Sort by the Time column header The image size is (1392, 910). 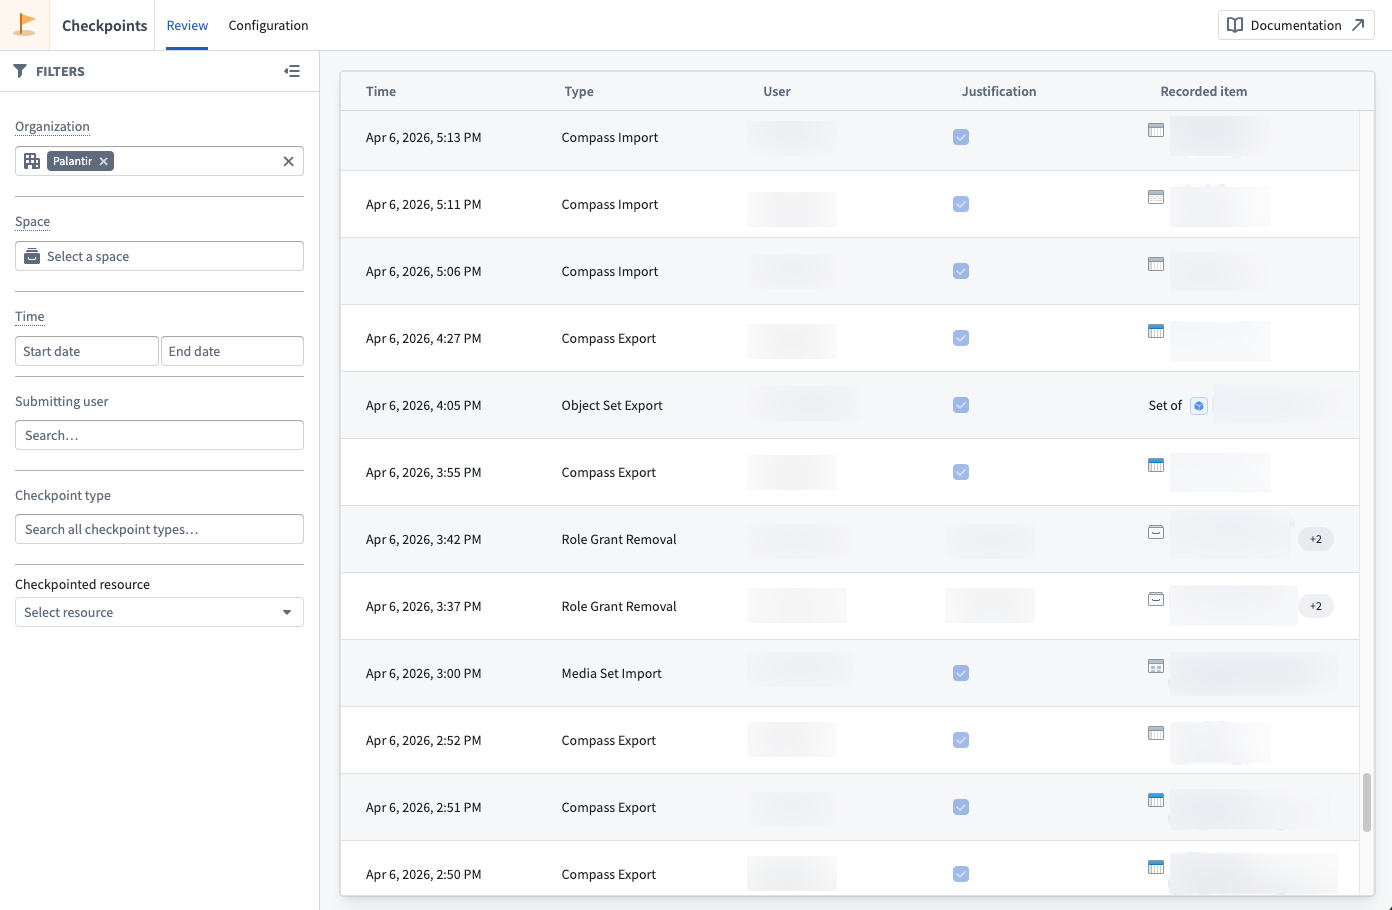pyautogui.click(x=381, y=91)
